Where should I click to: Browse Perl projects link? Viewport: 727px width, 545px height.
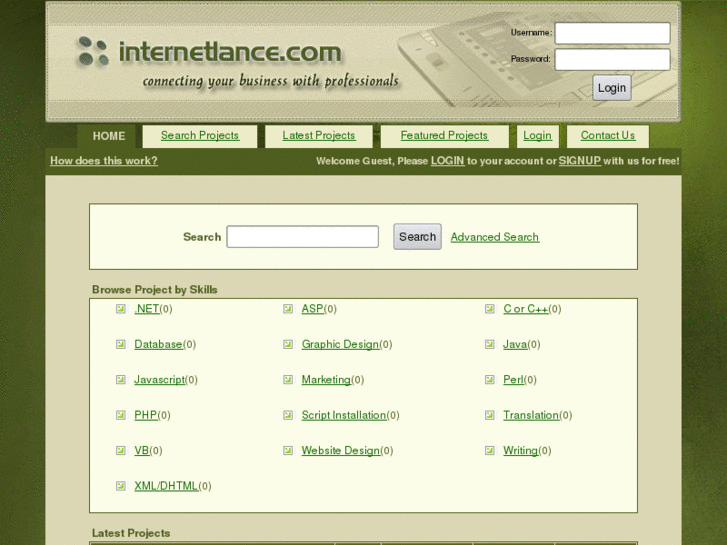(x=513, y=380)
